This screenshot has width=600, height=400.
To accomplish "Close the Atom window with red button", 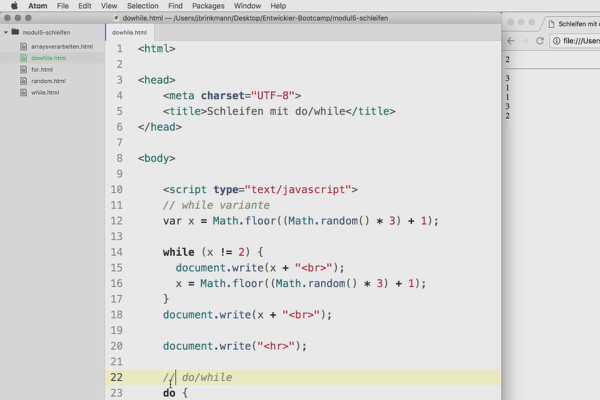I will coord(7,18).
